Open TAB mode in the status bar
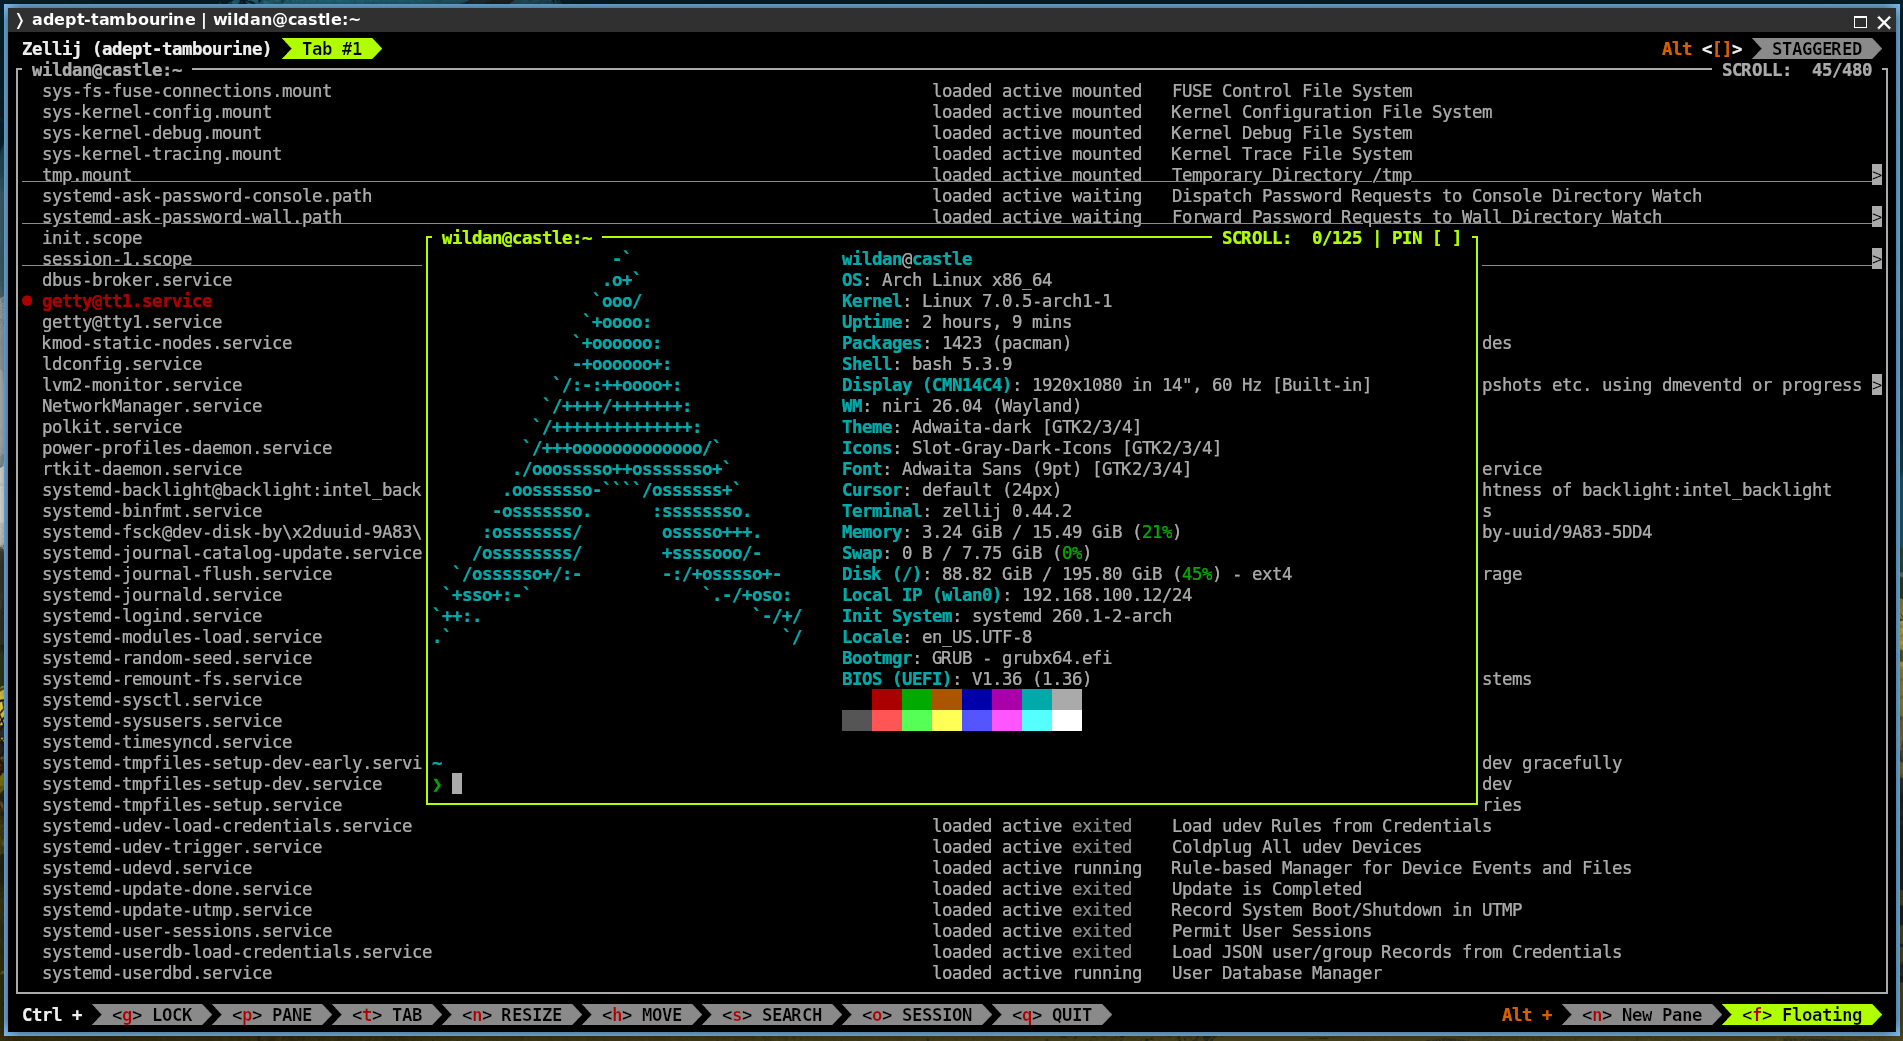Image resolution: width=1903 pixels, height=1041 pixels. tap(387, 1015)
